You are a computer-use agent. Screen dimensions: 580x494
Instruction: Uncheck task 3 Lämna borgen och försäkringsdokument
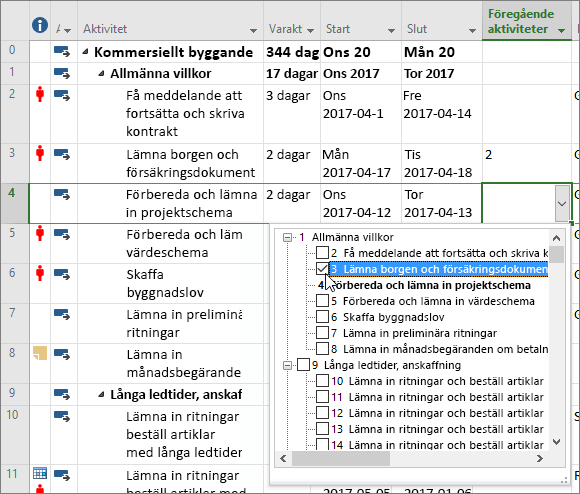322,269
